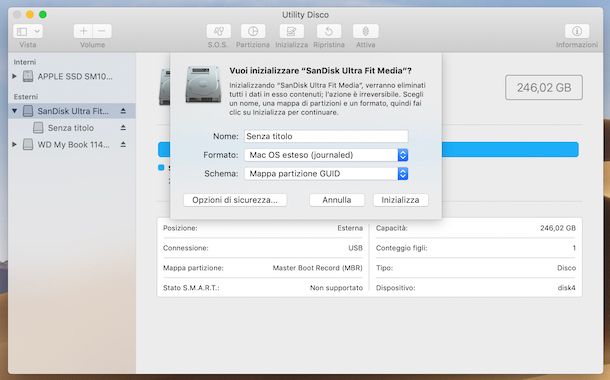Click the Nome text field
This screenshot has width=610, height=380.
pyautogui.click(x=326, y=136)
